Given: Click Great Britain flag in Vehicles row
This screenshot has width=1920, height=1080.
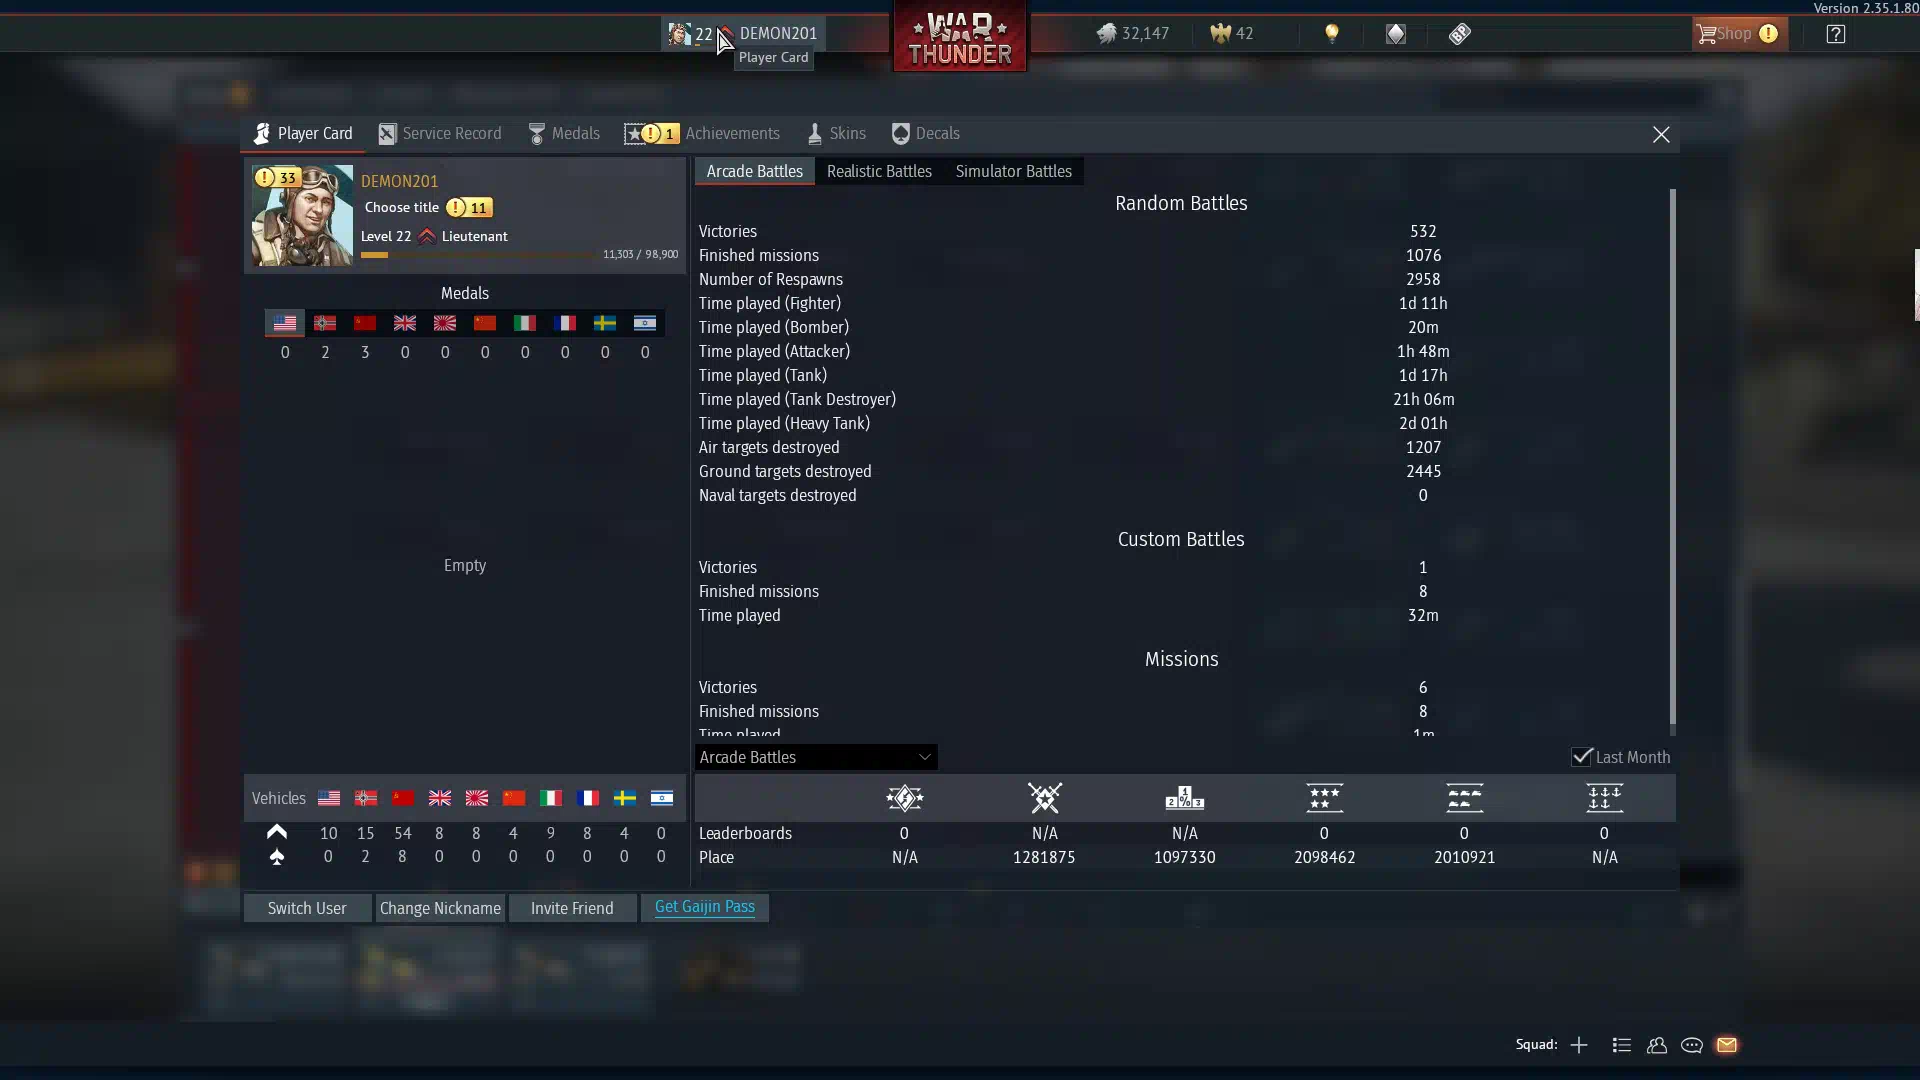Looking at the screenshot, I should tap(440, 798).
